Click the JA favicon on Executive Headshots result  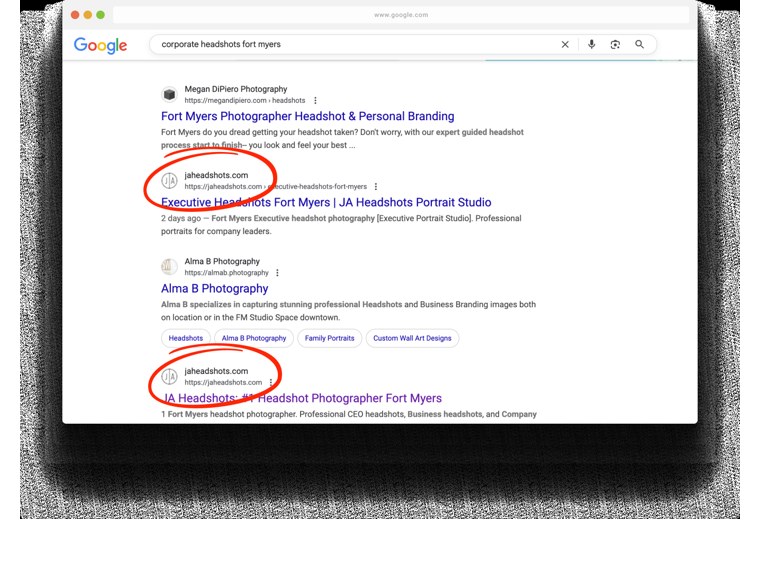169,180
